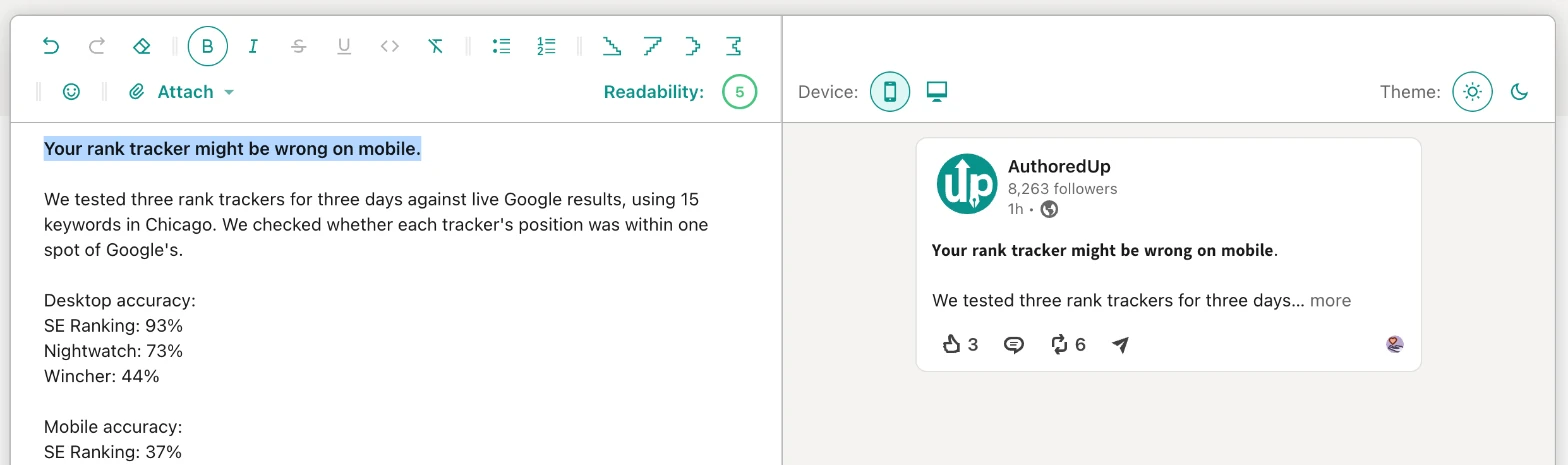
Task: Redo the last edit
Action: point(97,46)
